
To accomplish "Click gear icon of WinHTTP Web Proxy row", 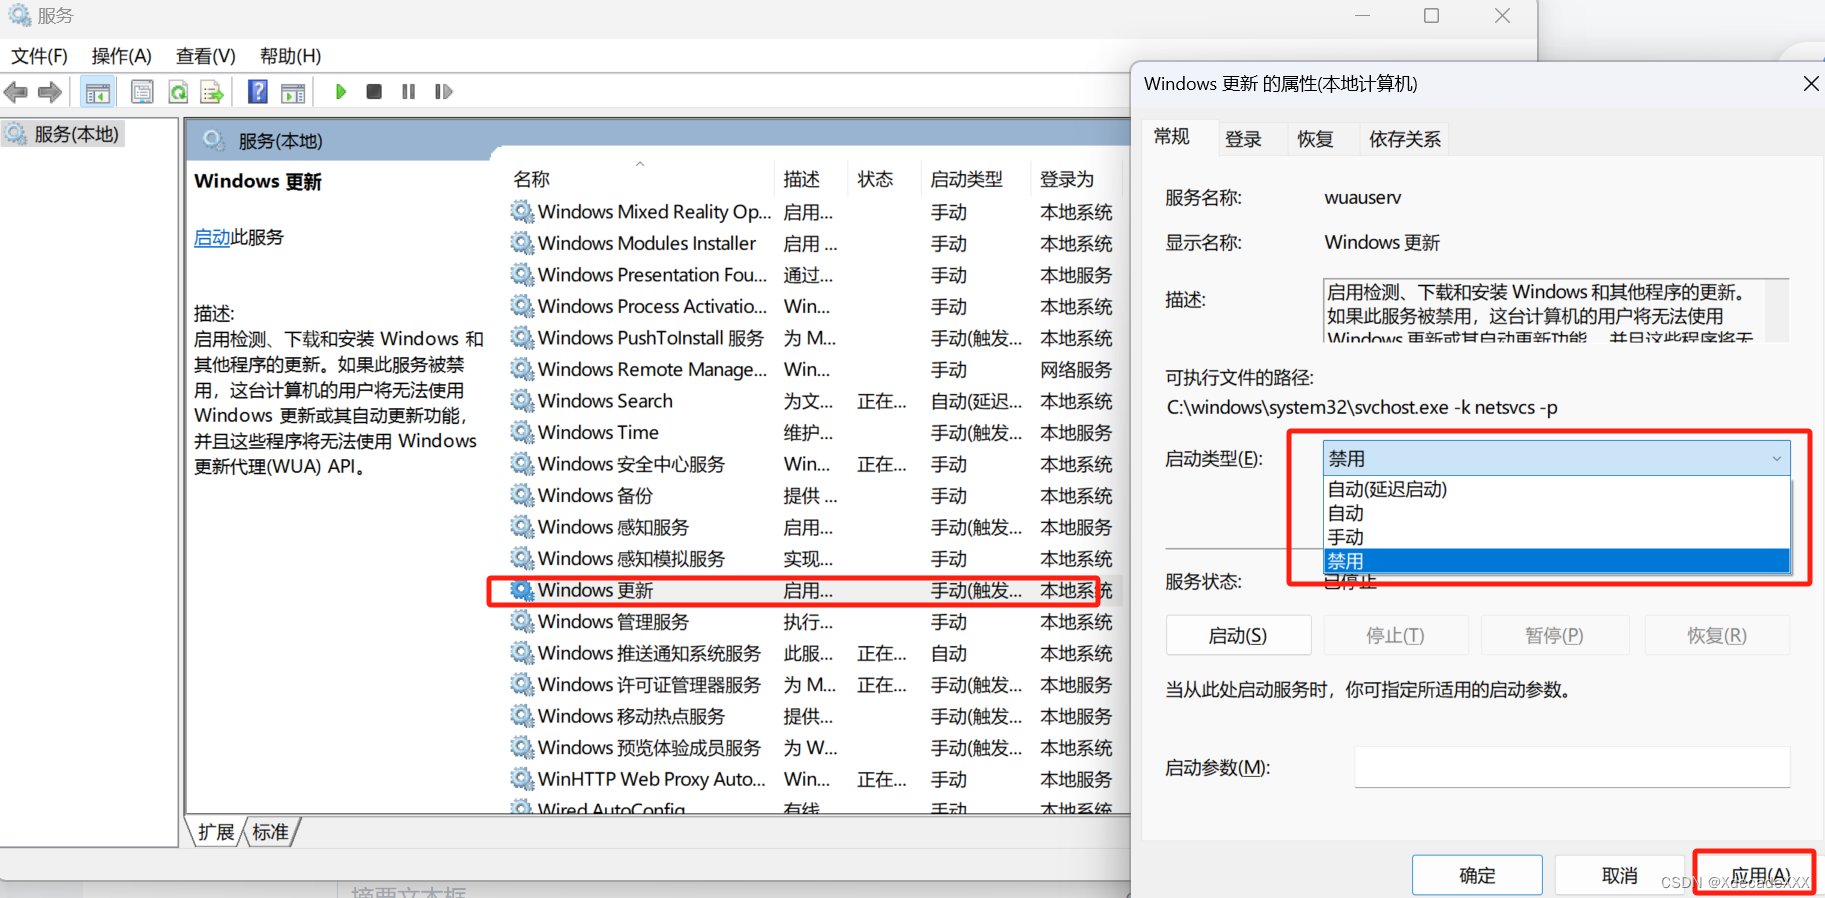I will 522,779.
